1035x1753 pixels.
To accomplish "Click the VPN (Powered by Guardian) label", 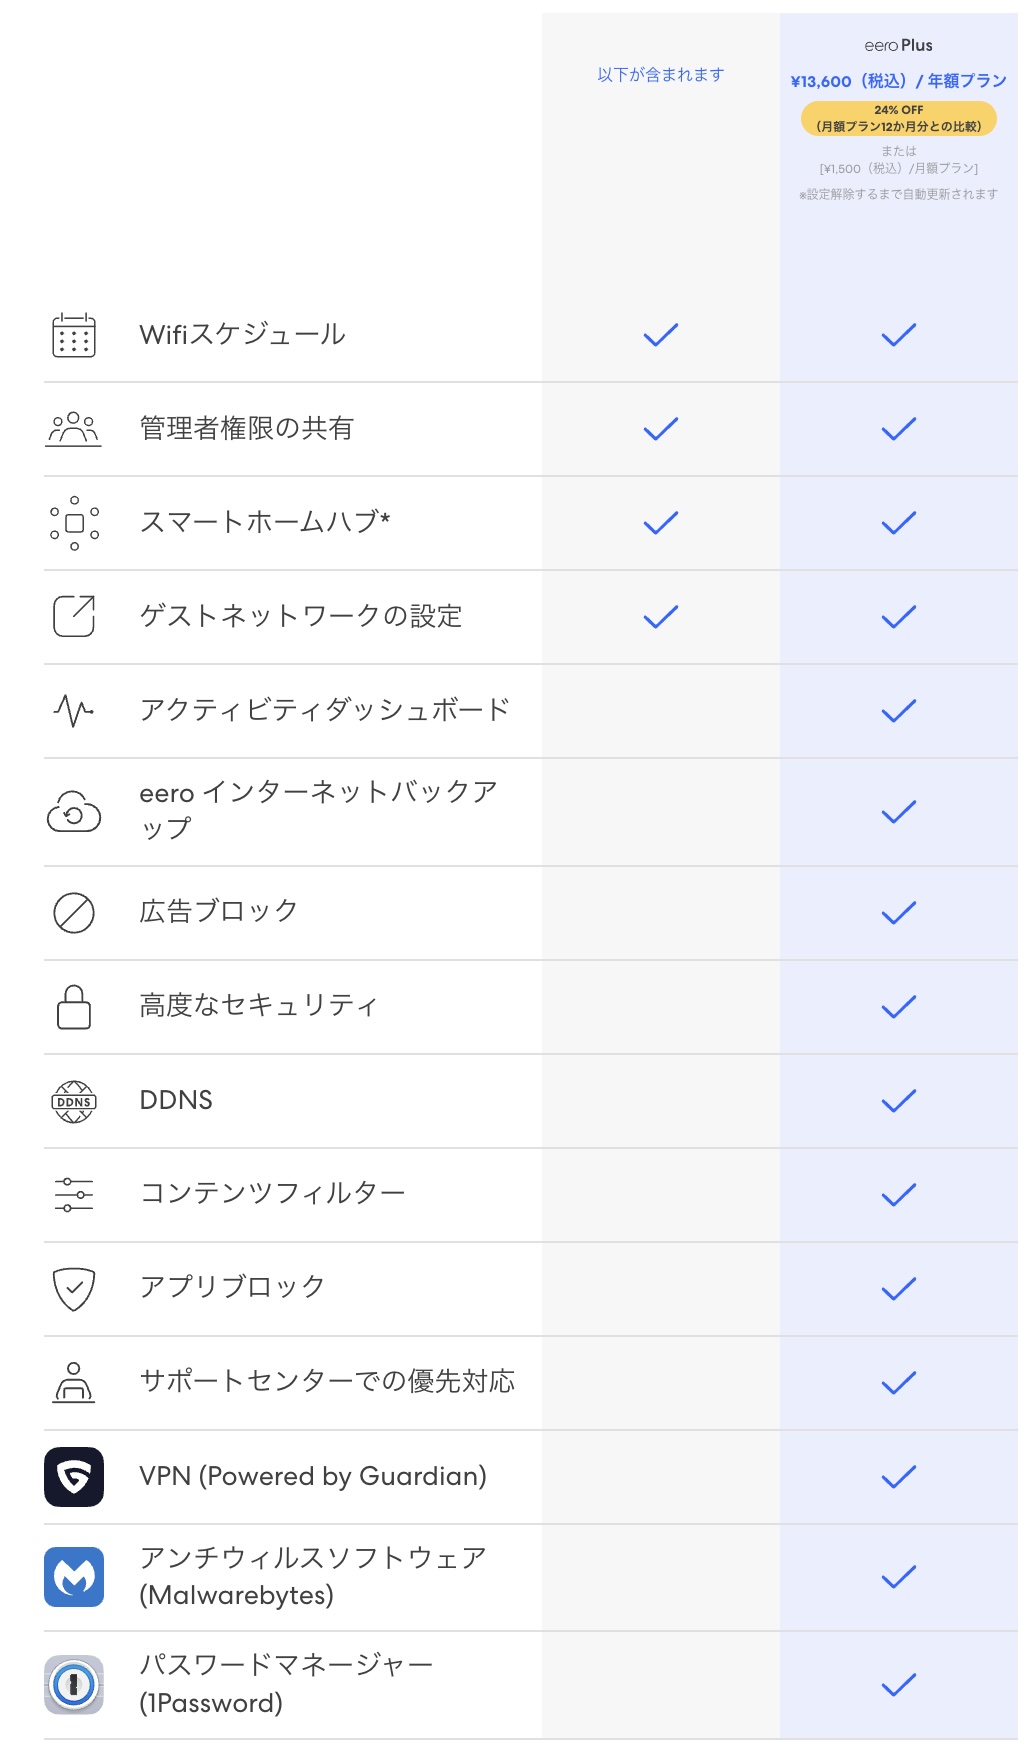I will coord(313,1477).
